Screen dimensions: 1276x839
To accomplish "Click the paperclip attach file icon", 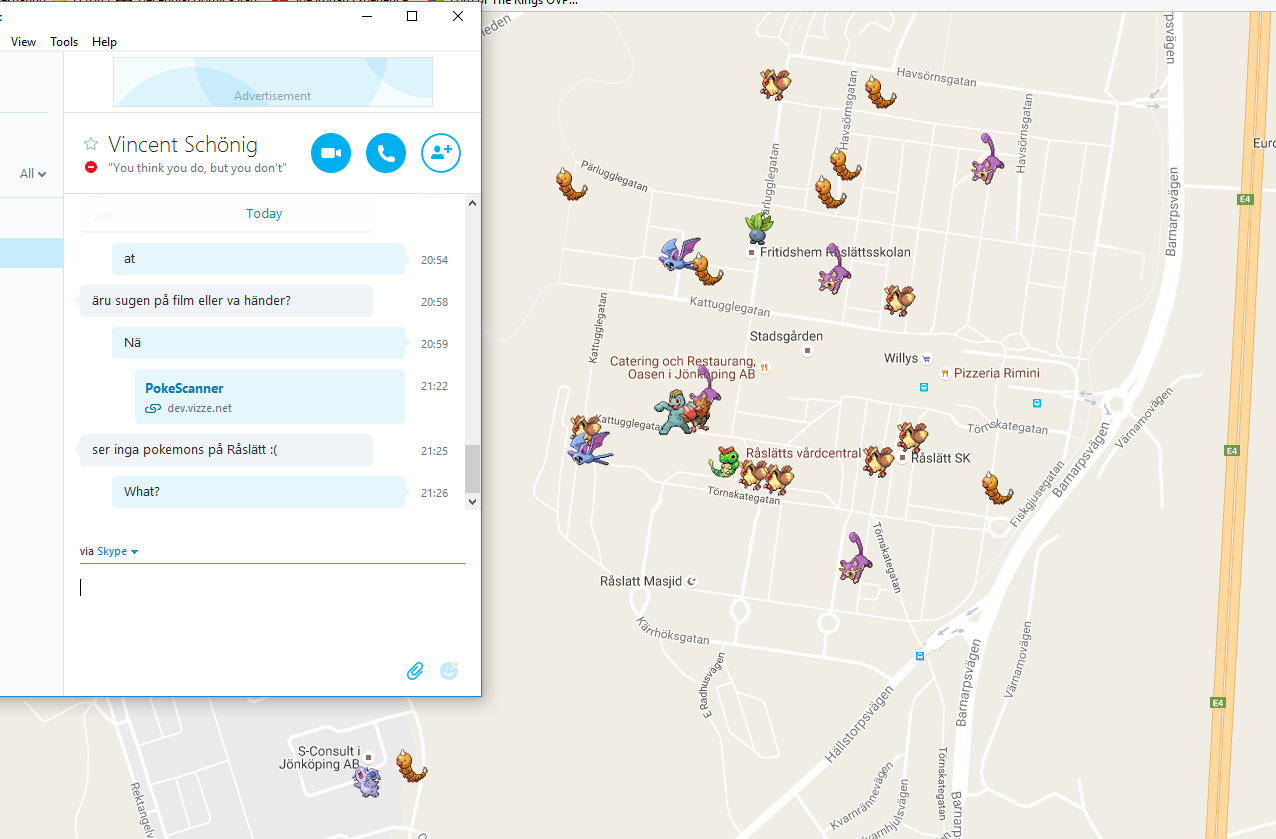I will coord(415,671).
